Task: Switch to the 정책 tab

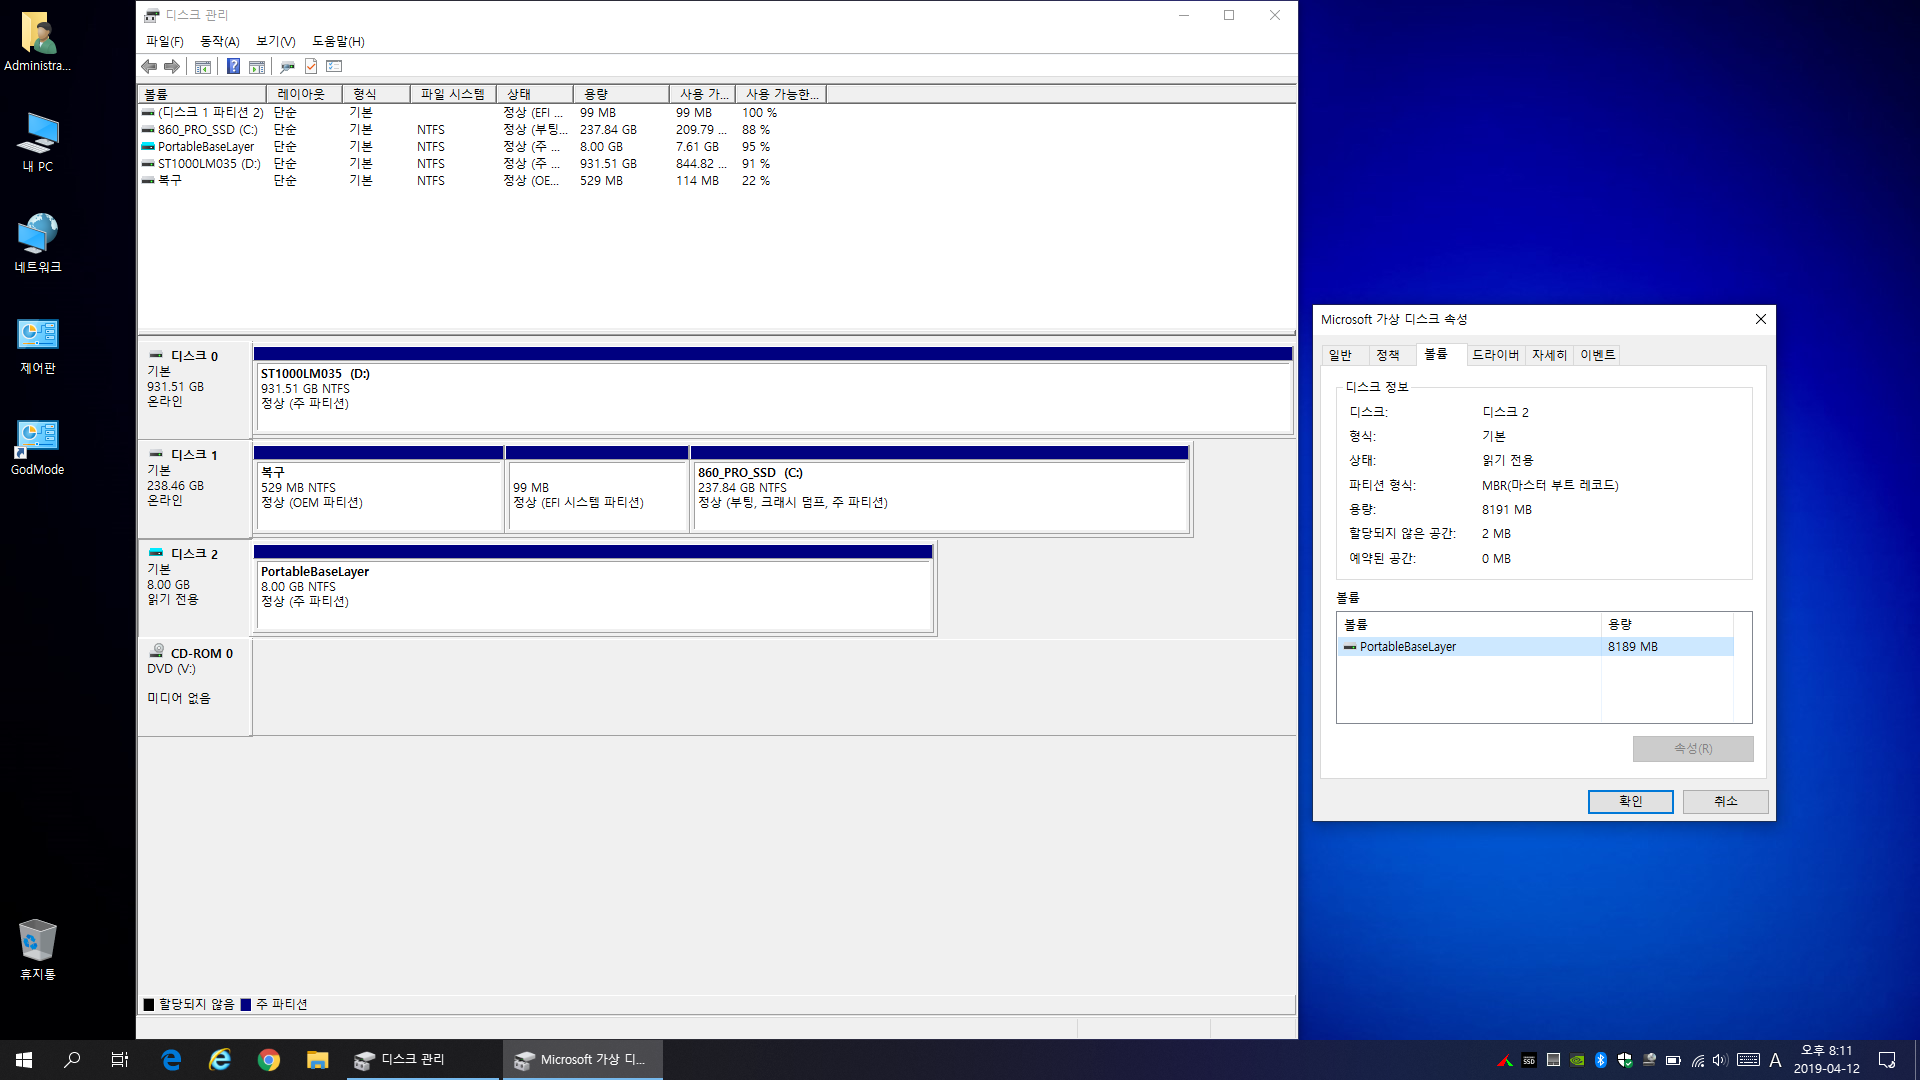Action: 1388,355
